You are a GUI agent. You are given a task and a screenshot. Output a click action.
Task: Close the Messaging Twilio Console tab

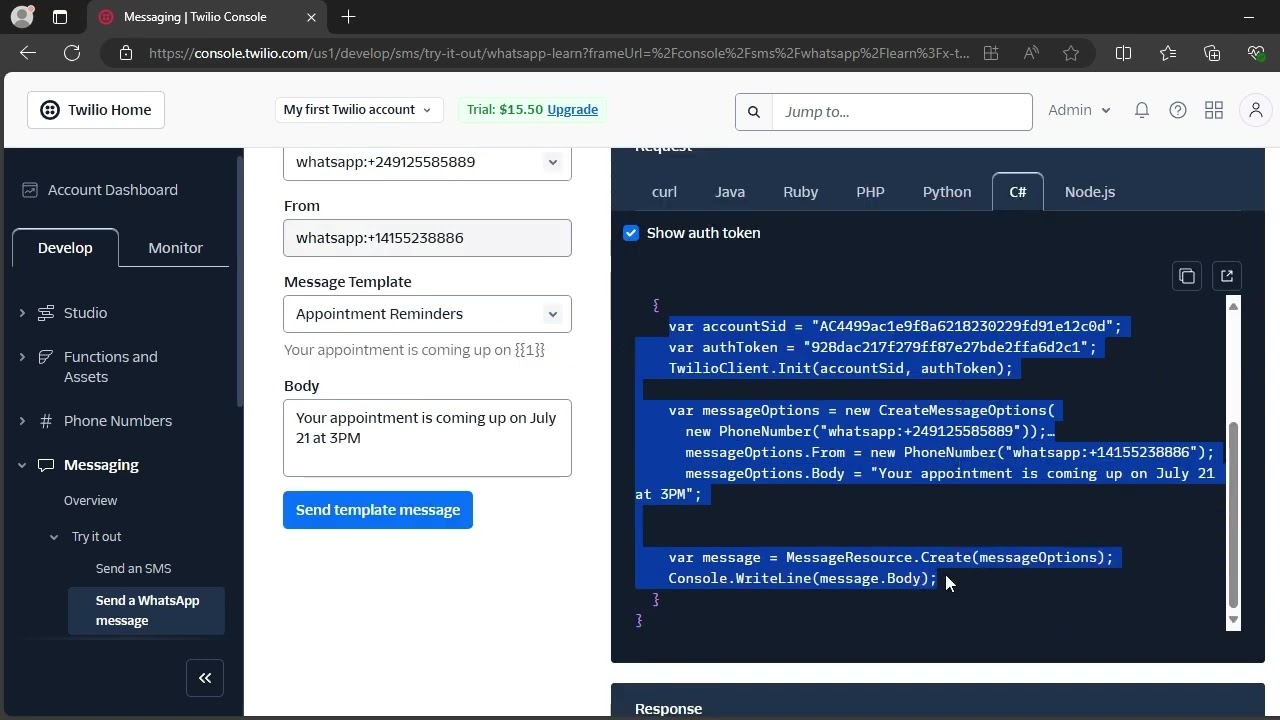311,17
